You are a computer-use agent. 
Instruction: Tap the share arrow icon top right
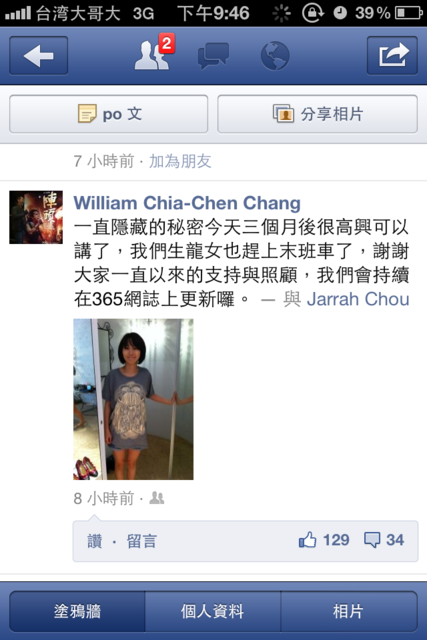[x=392, y=56]
